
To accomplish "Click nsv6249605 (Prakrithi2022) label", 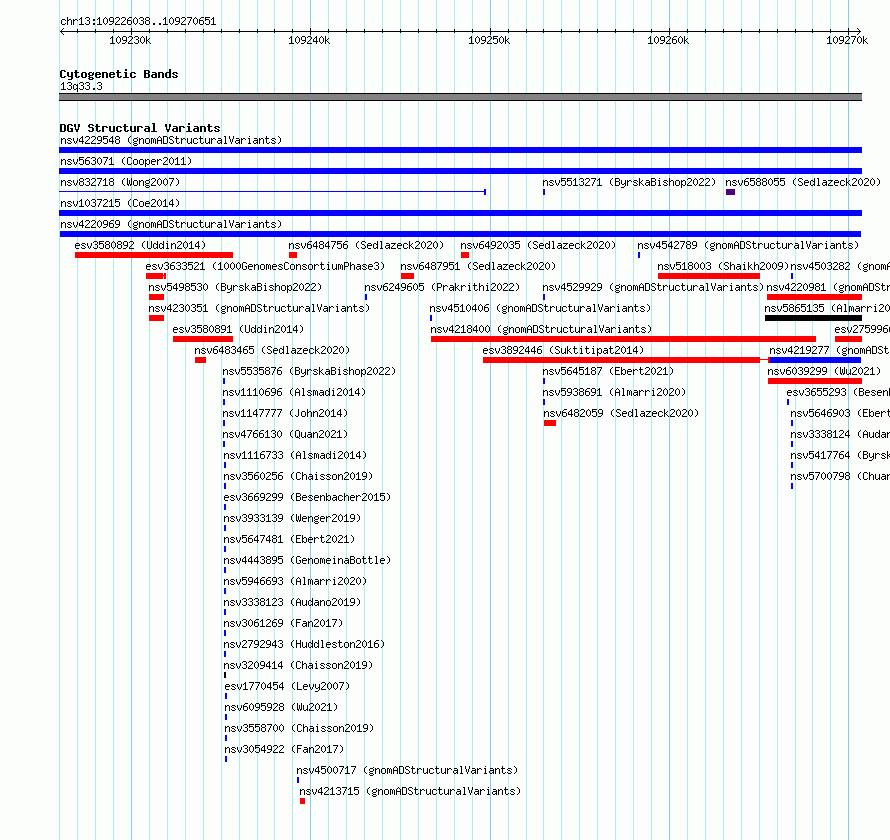I will click(x=442, y=287).
